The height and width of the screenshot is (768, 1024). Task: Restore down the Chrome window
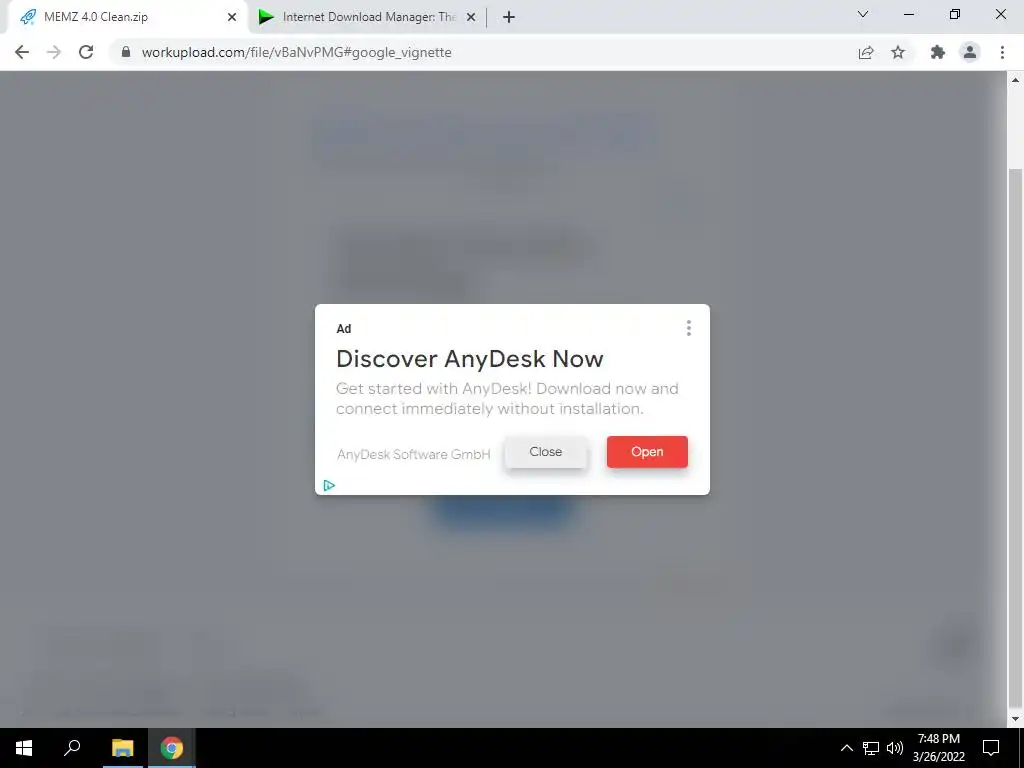[955, 14]
